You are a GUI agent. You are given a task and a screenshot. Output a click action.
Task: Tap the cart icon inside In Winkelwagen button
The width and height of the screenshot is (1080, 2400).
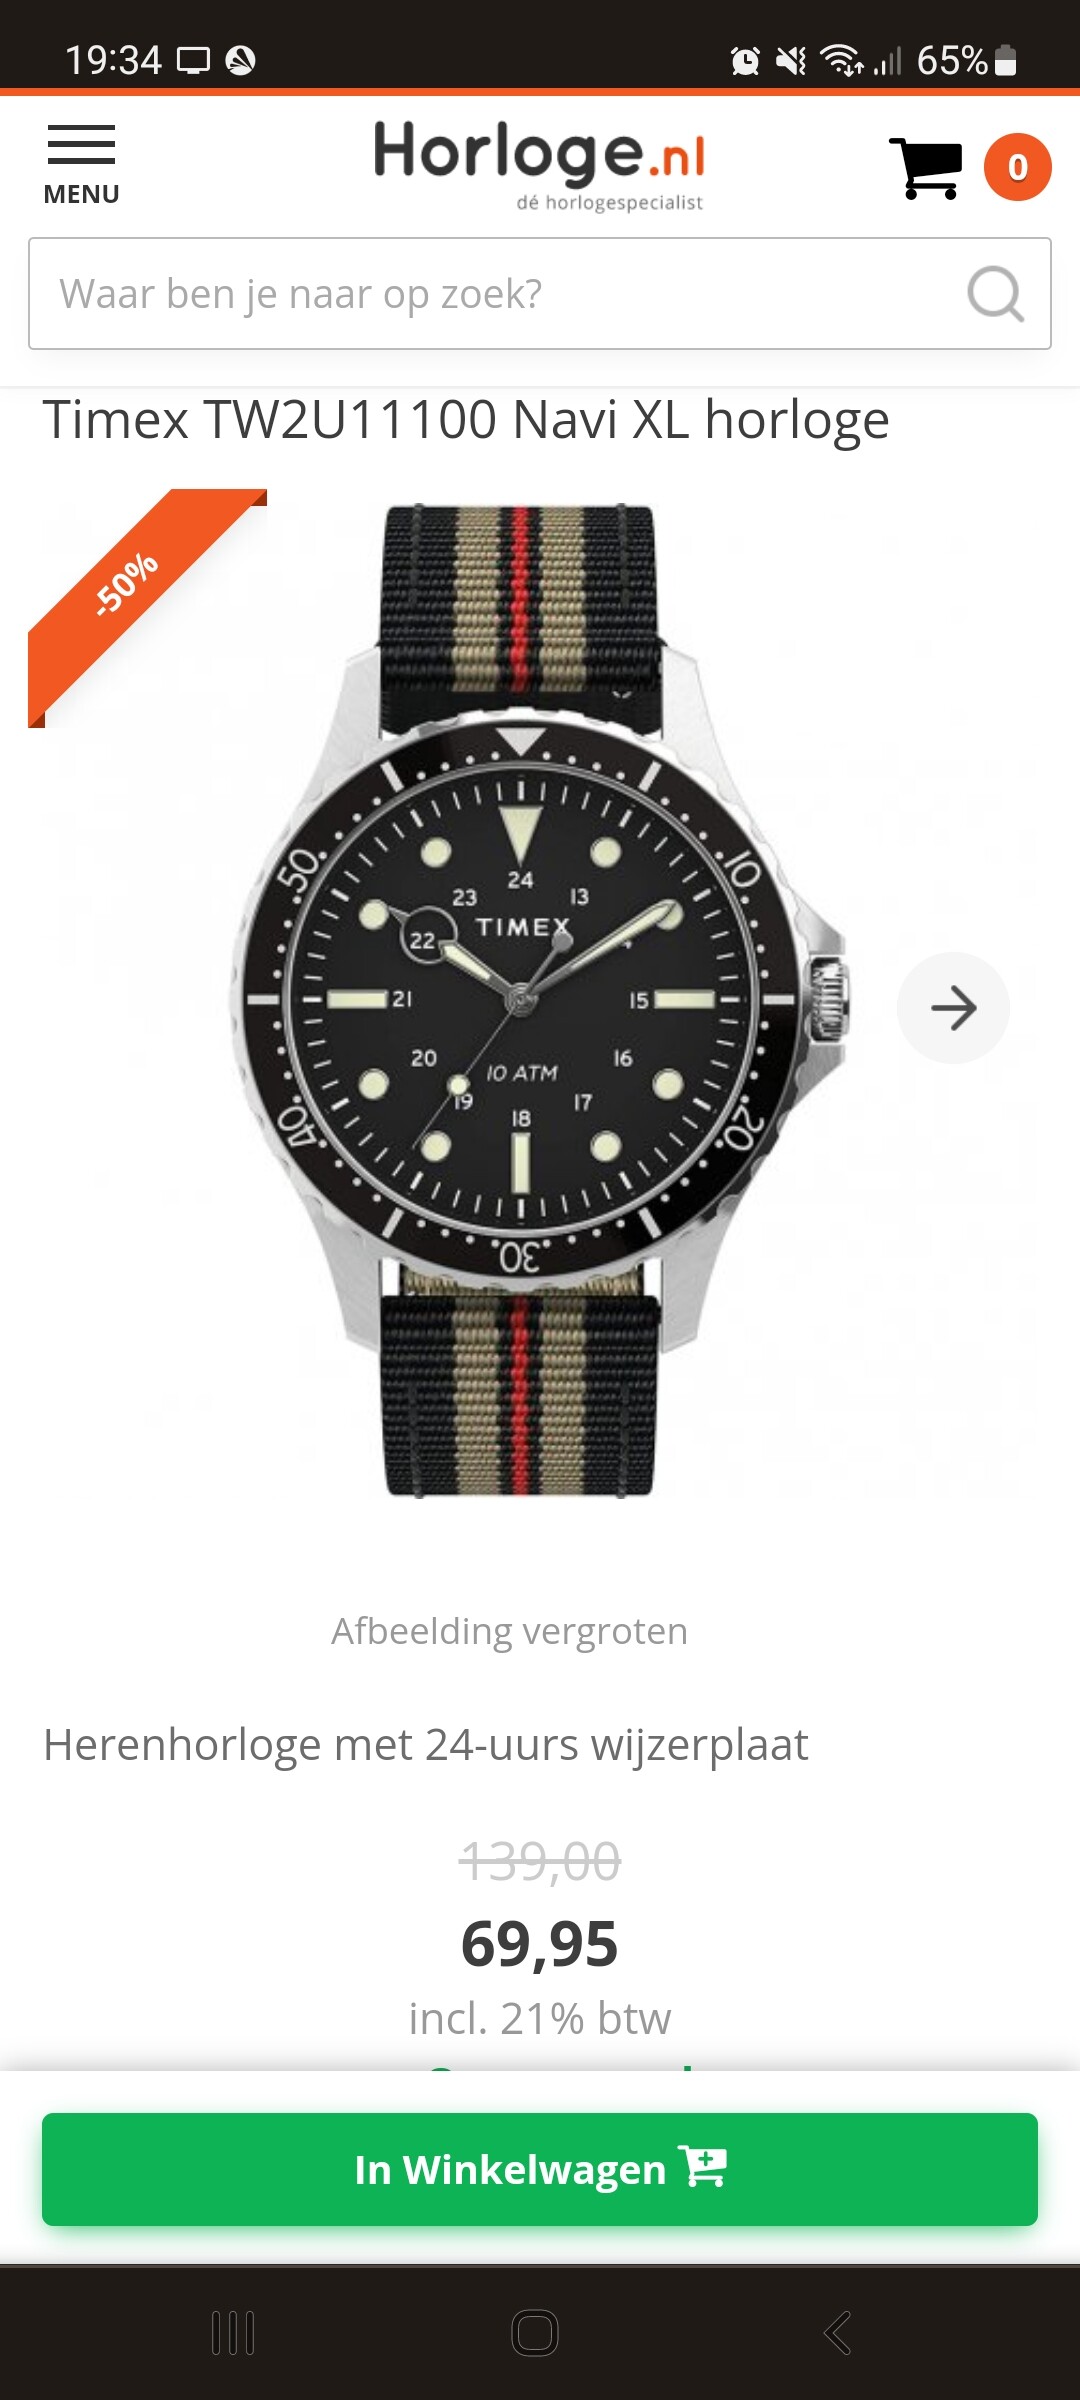click(x=703, y=2167)
